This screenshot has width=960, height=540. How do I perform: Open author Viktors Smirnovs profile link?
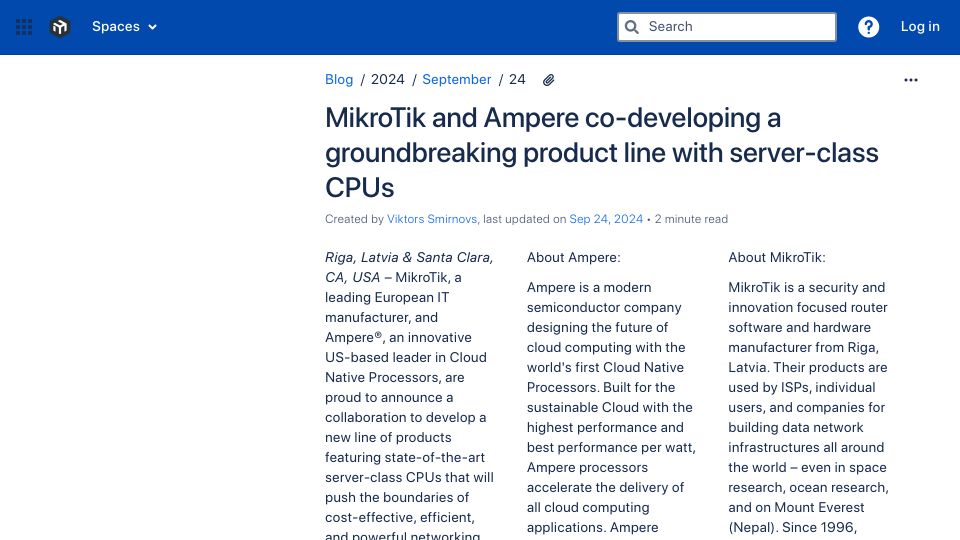(432, 219)
